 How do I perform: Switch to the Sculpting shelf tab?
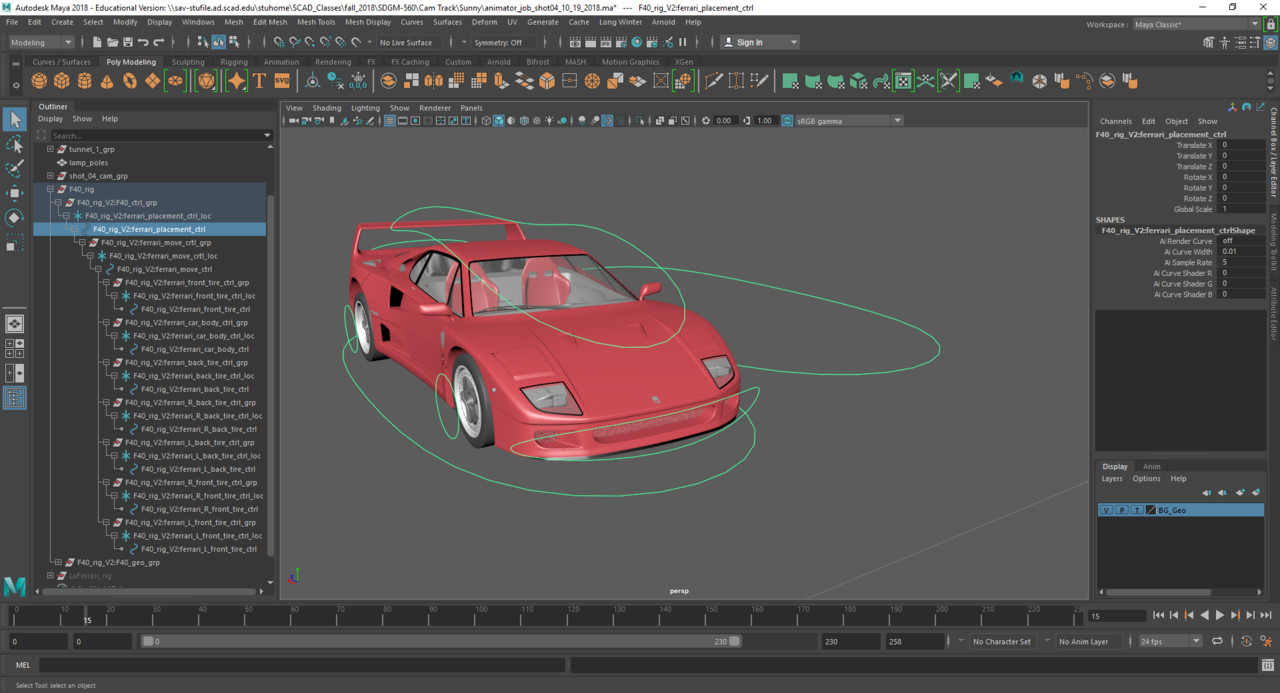coord(188,62)
